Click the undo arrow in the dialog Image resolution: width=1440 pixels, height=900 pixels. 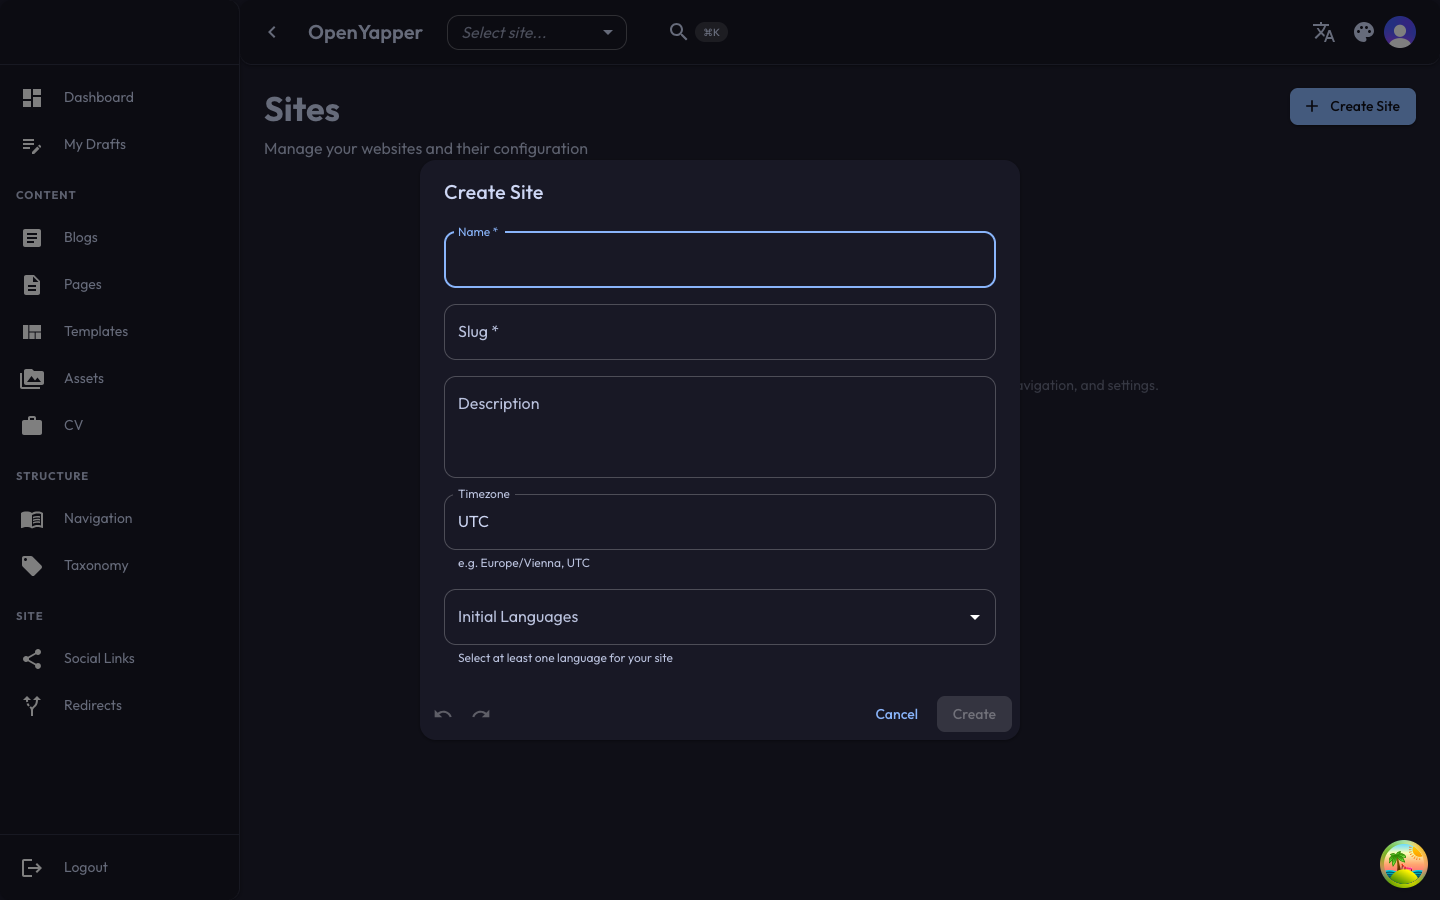click(x=442, y=714)
